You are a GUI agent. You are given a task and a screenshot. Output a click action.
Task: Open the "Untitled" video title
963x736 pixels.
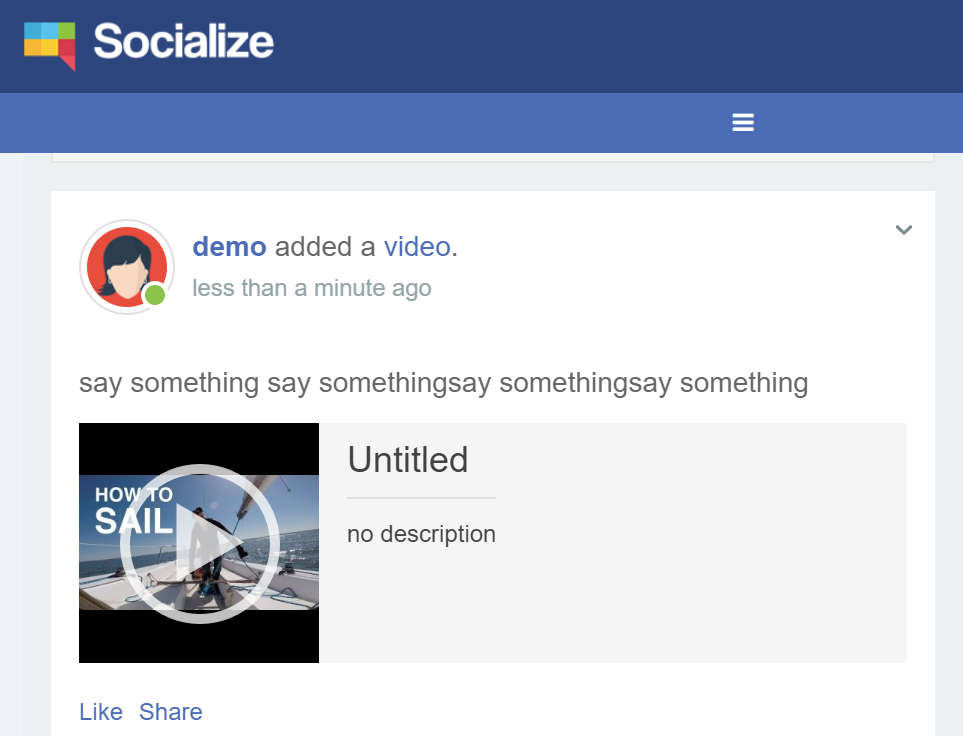tap(408, 460)
